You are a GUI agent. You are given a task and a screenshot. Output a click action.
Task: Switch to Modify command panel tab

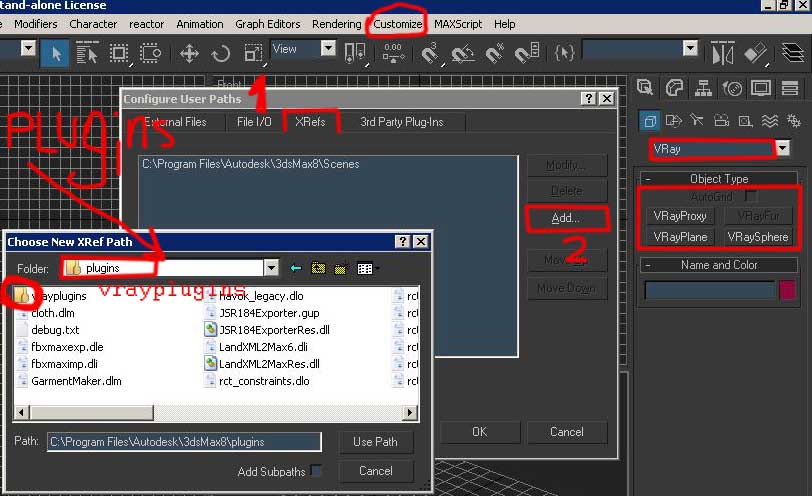(x=674, y=87)
